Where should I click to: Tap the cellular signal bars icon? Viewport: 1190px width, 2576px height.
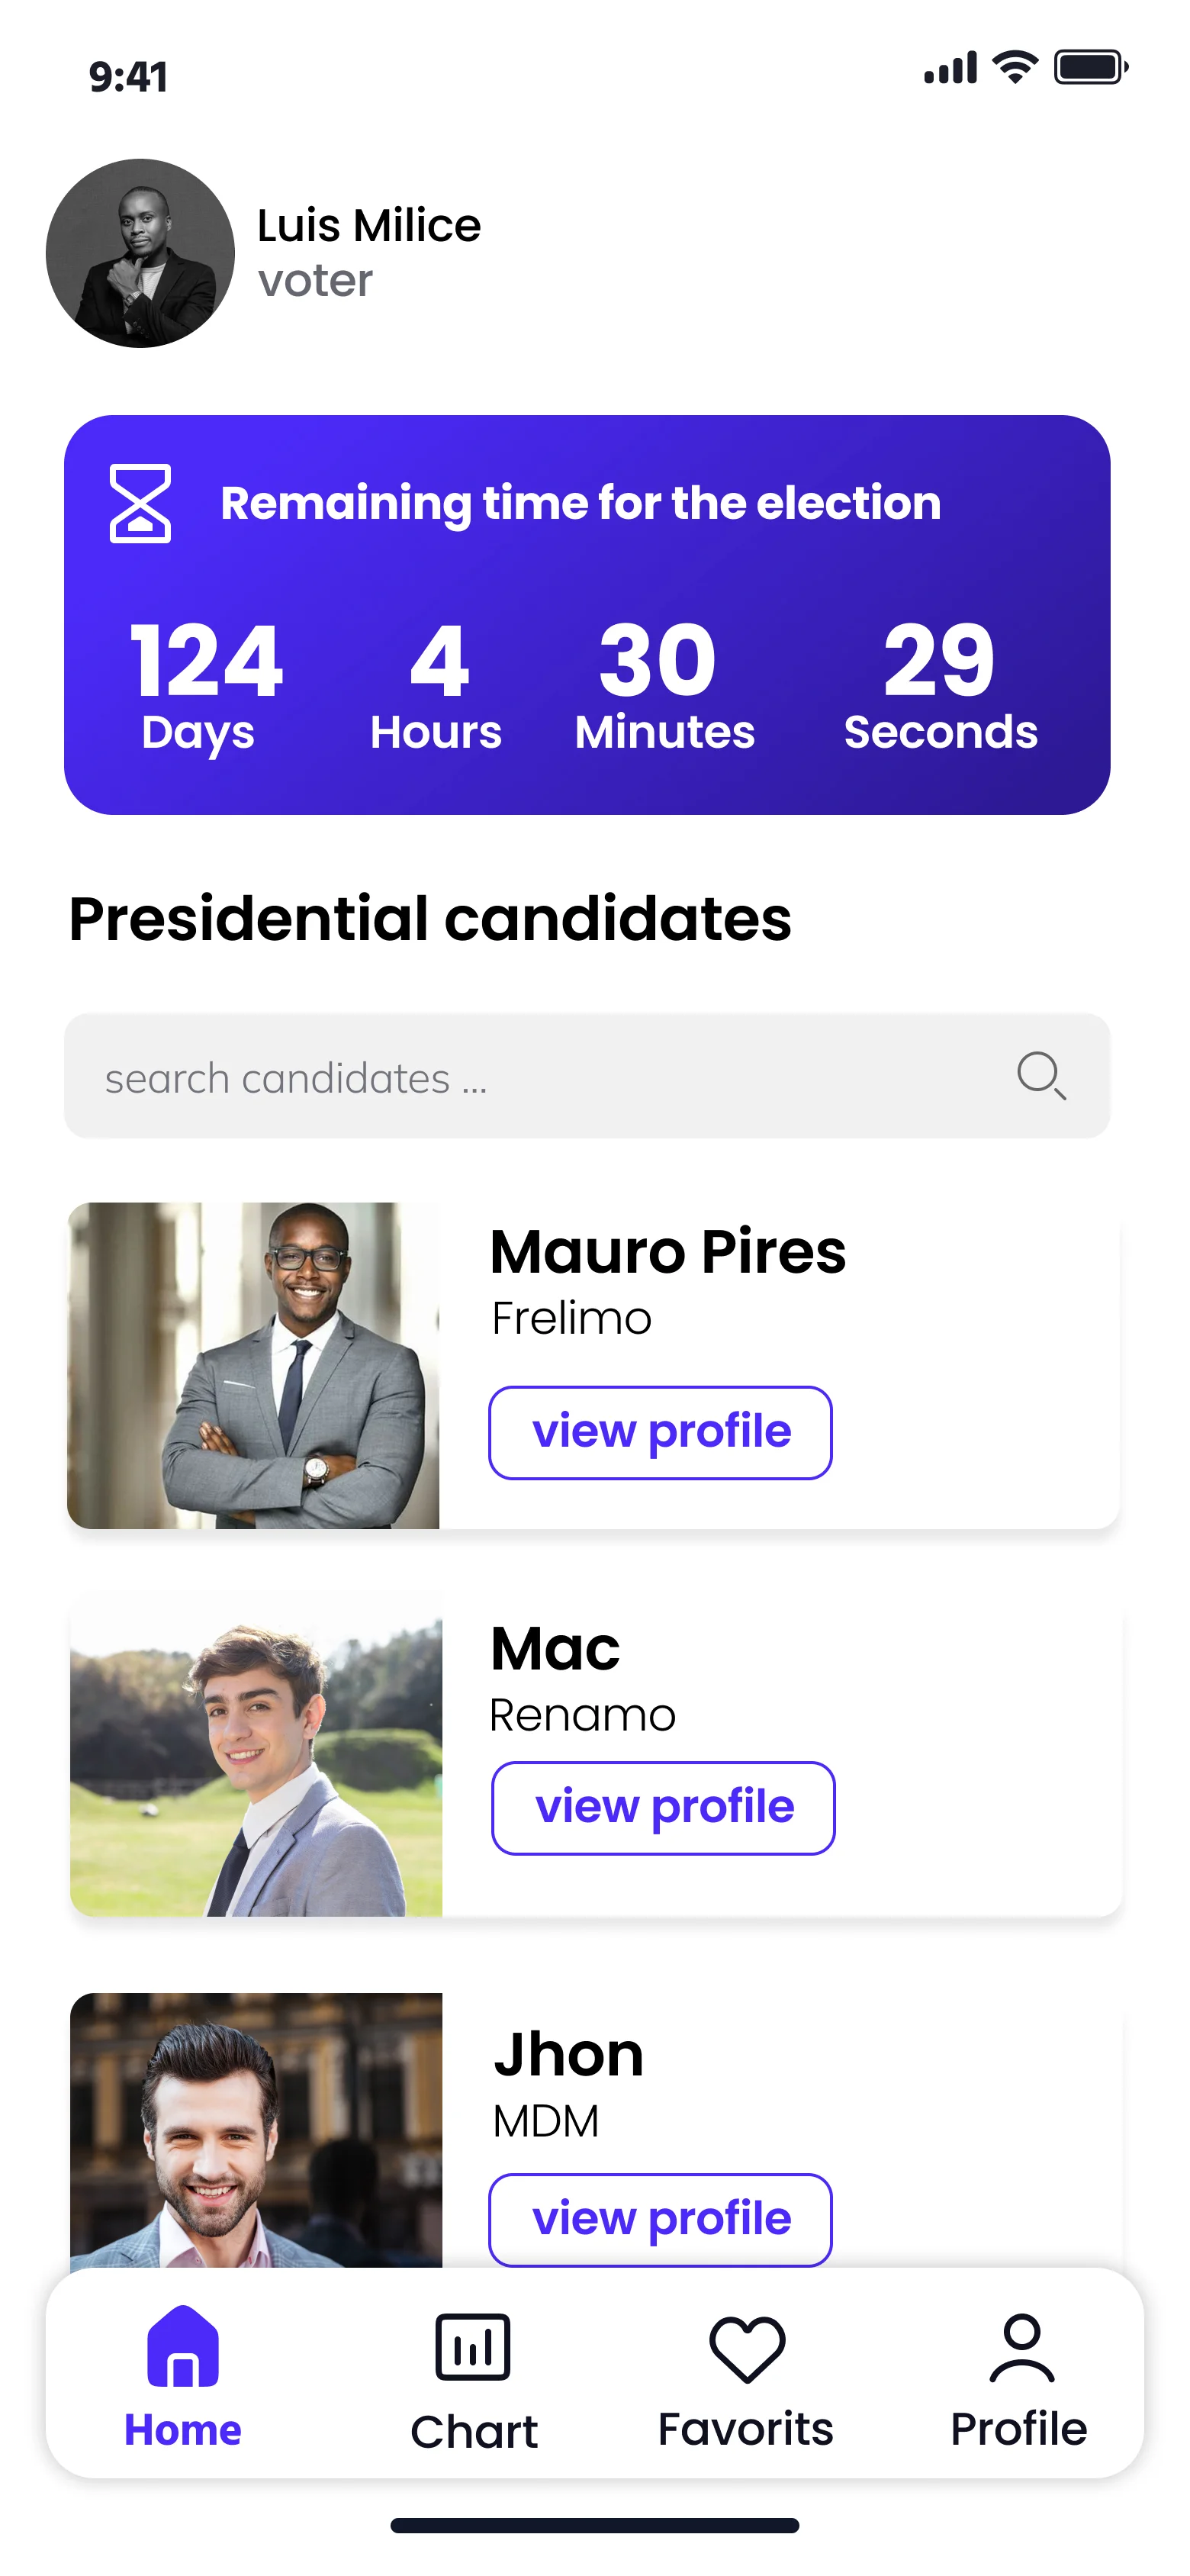coord(950,68)
